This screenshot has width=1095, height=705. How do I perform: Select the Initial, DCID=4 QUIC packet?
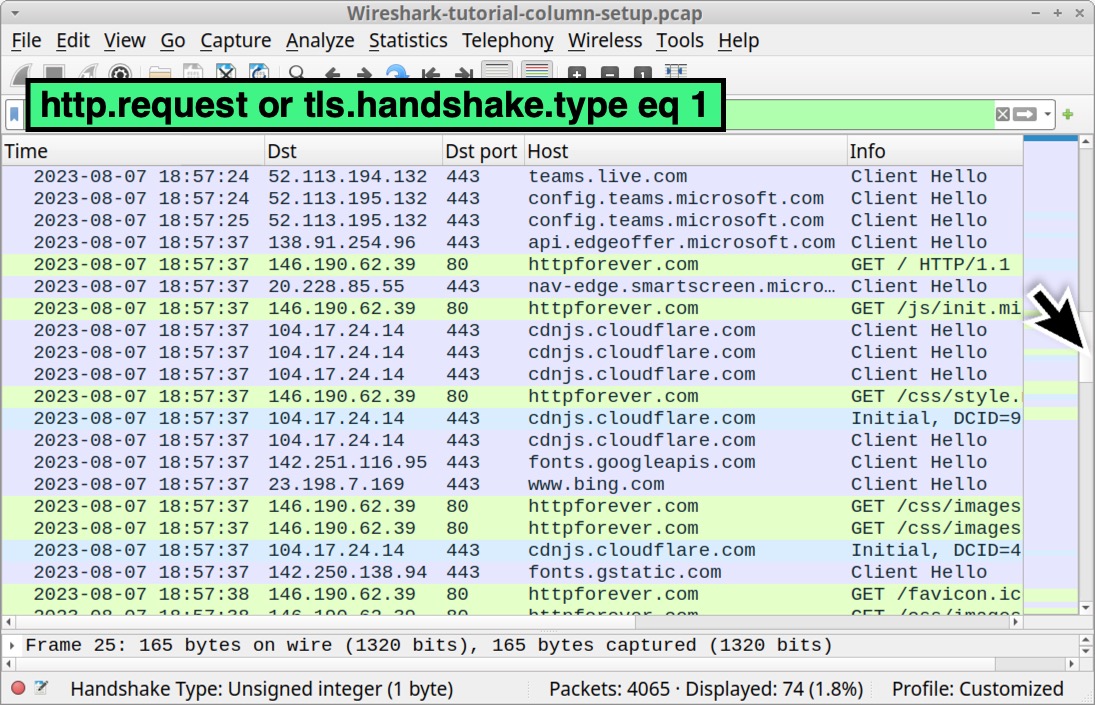point(512,550)
